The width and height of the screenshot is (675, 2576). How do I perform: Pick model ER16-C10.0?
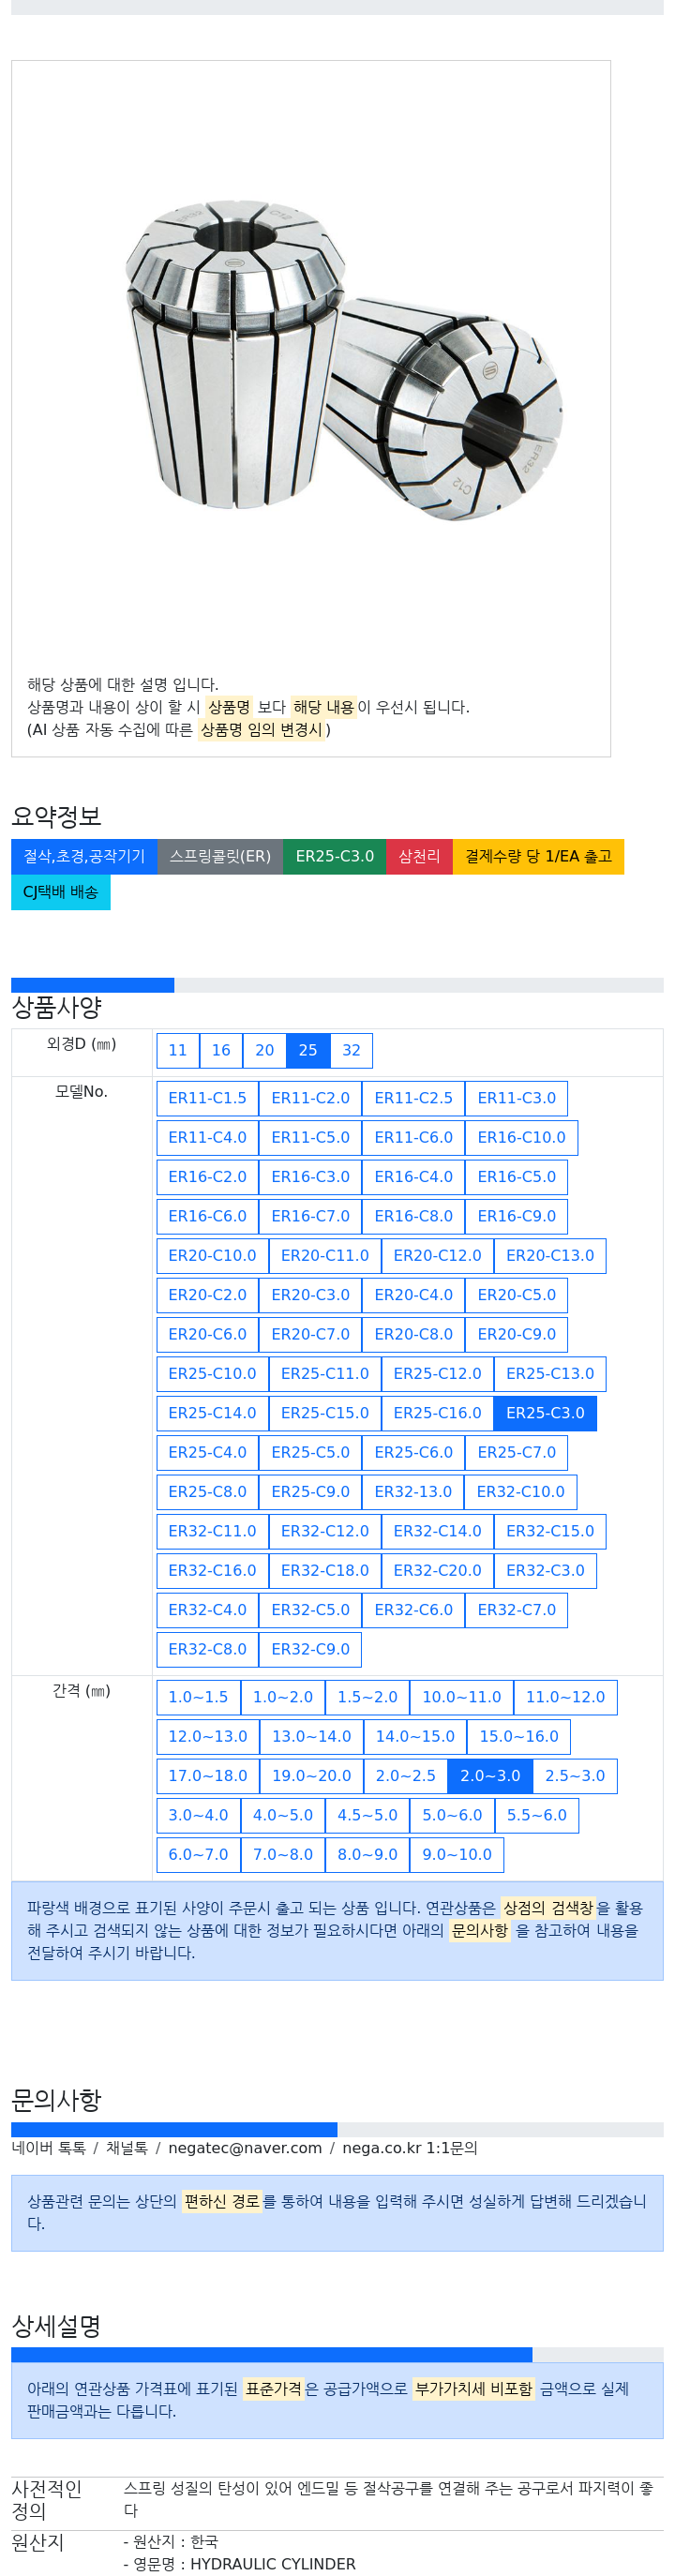coord(521,1137)
